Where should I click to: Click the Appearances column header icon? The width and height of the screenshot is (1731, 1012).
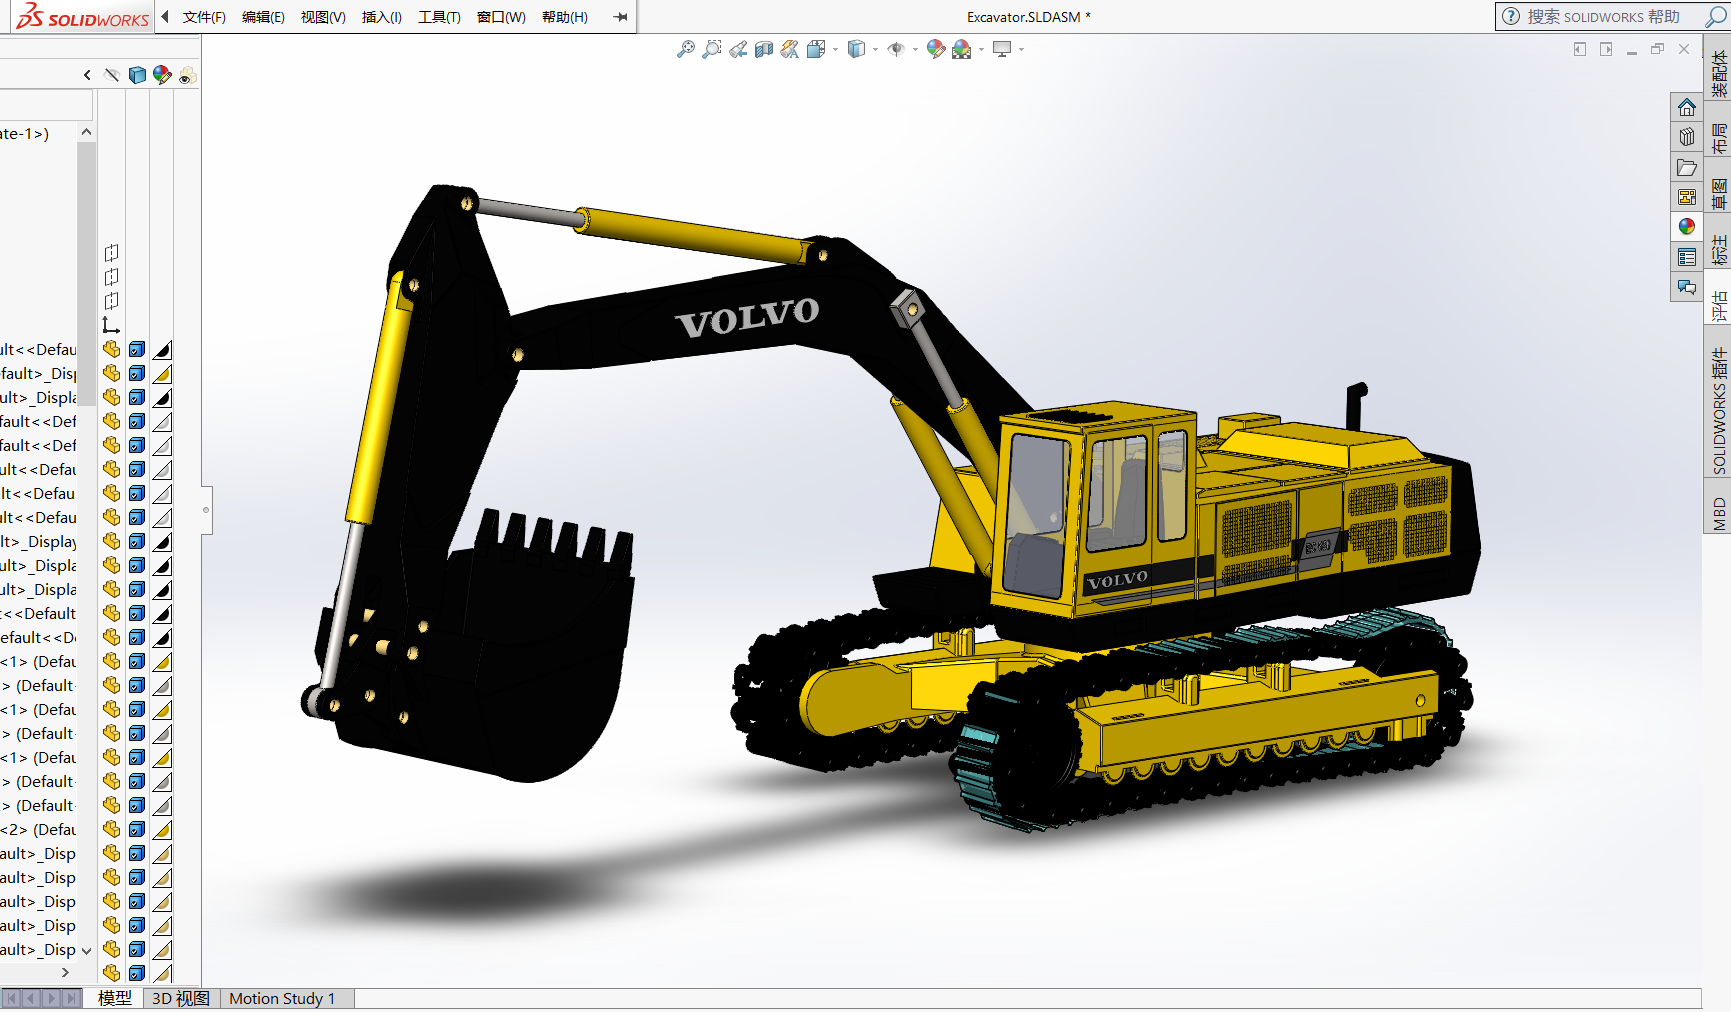[x=162, y=75]
